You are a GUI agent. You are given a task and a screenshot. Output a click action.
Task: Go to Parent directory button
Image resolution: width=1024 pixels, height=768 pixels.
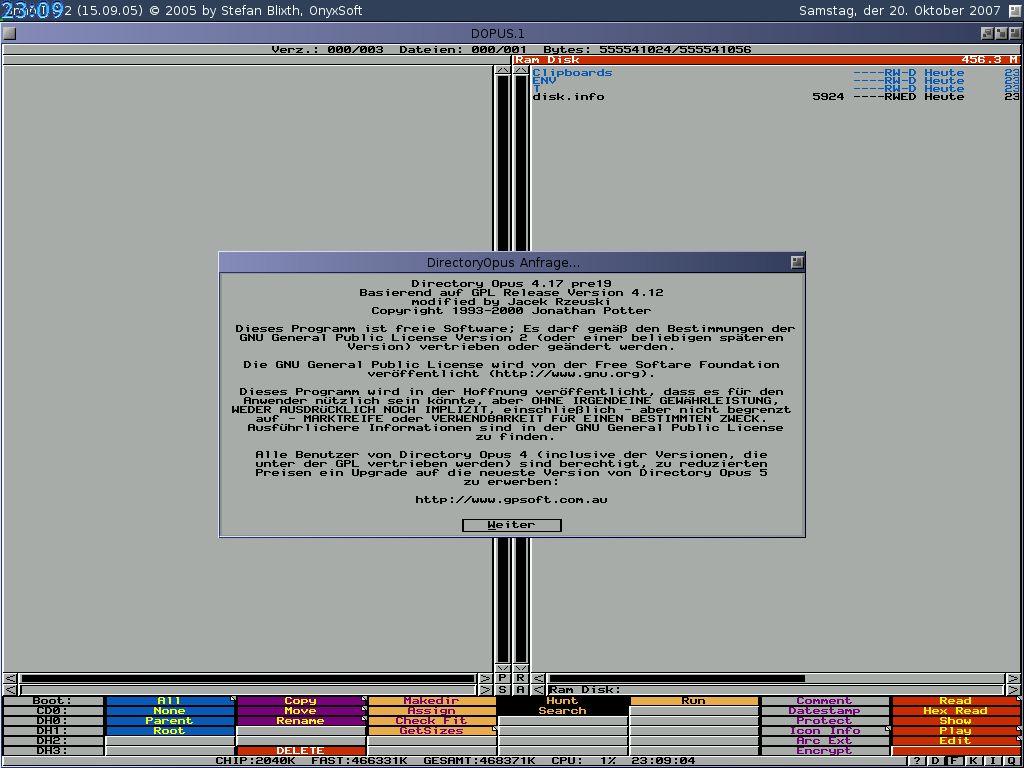click(x=170, y=721)
